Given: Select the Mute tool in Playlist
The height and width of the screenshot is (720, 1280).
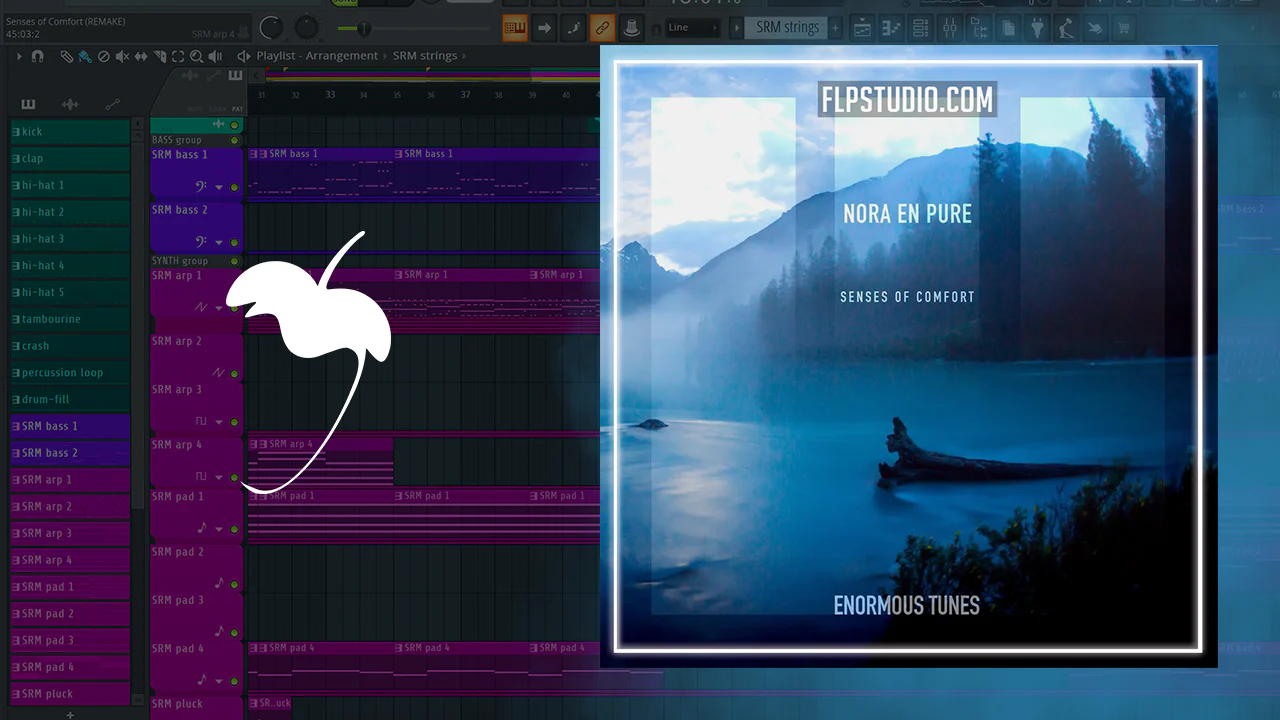Looking at the screenshot, I should point(122,56).
